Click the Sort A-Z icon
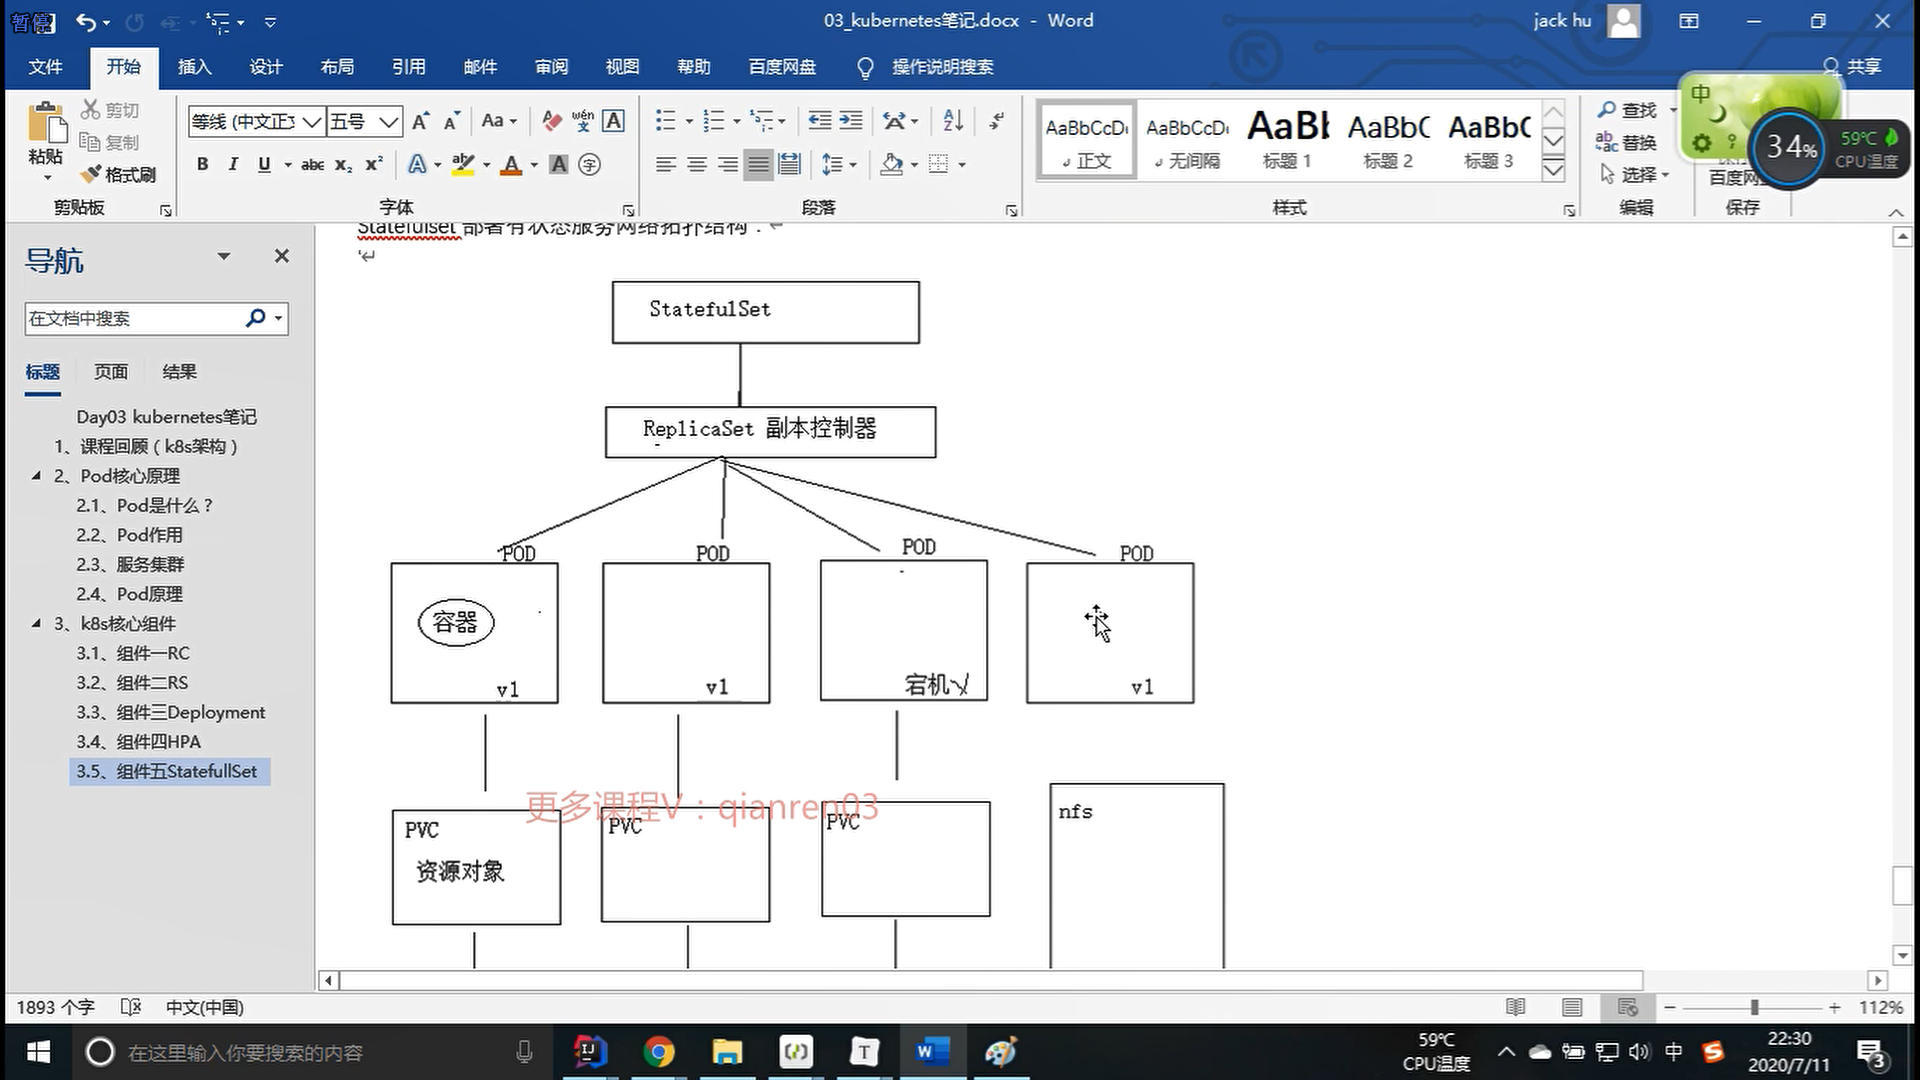1920x1080 pixels. tap(953, 121)
